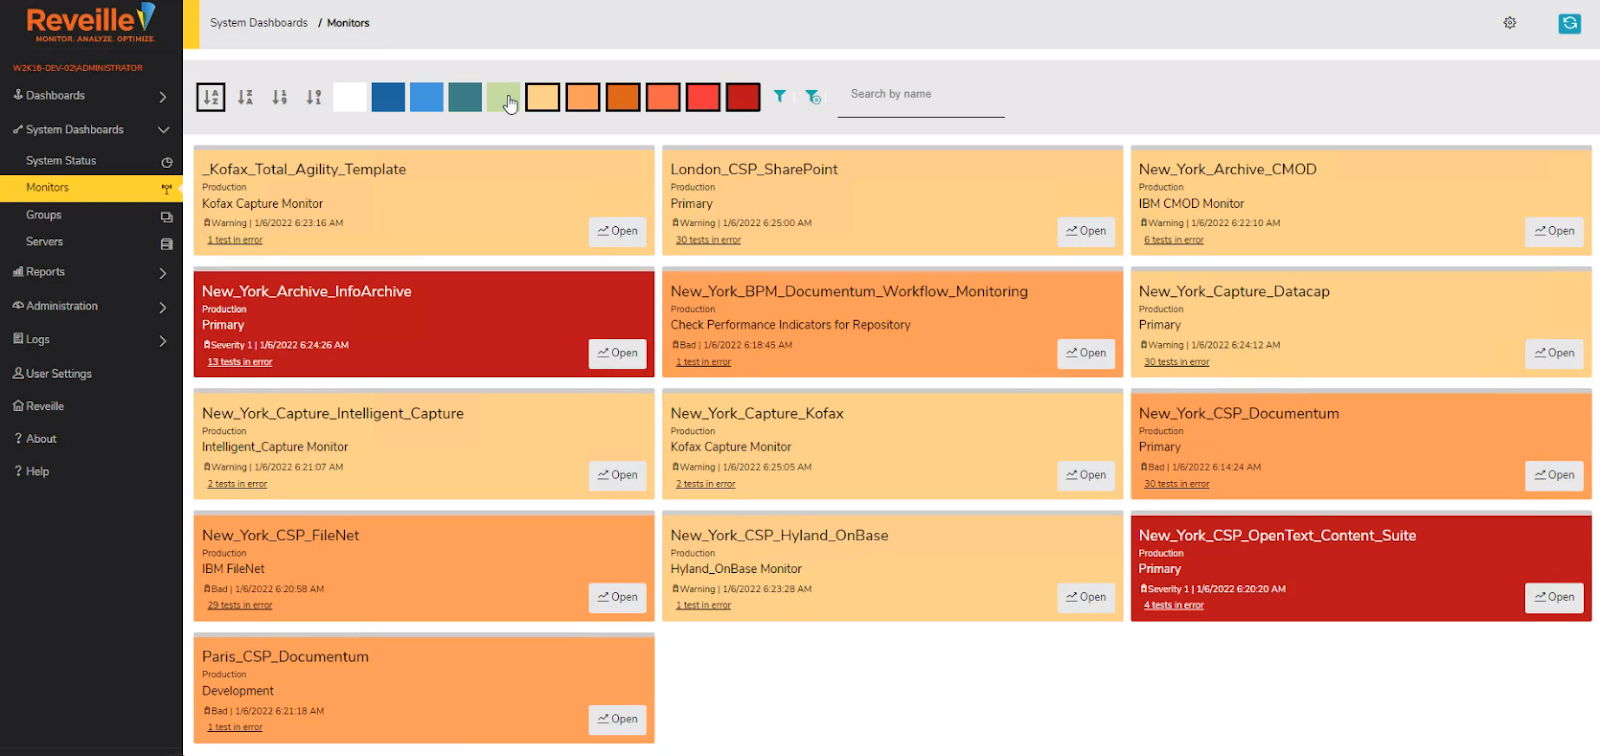Toggle the dark blue status color filter
The image size is (1600, 756).
(x=388, y=97)
